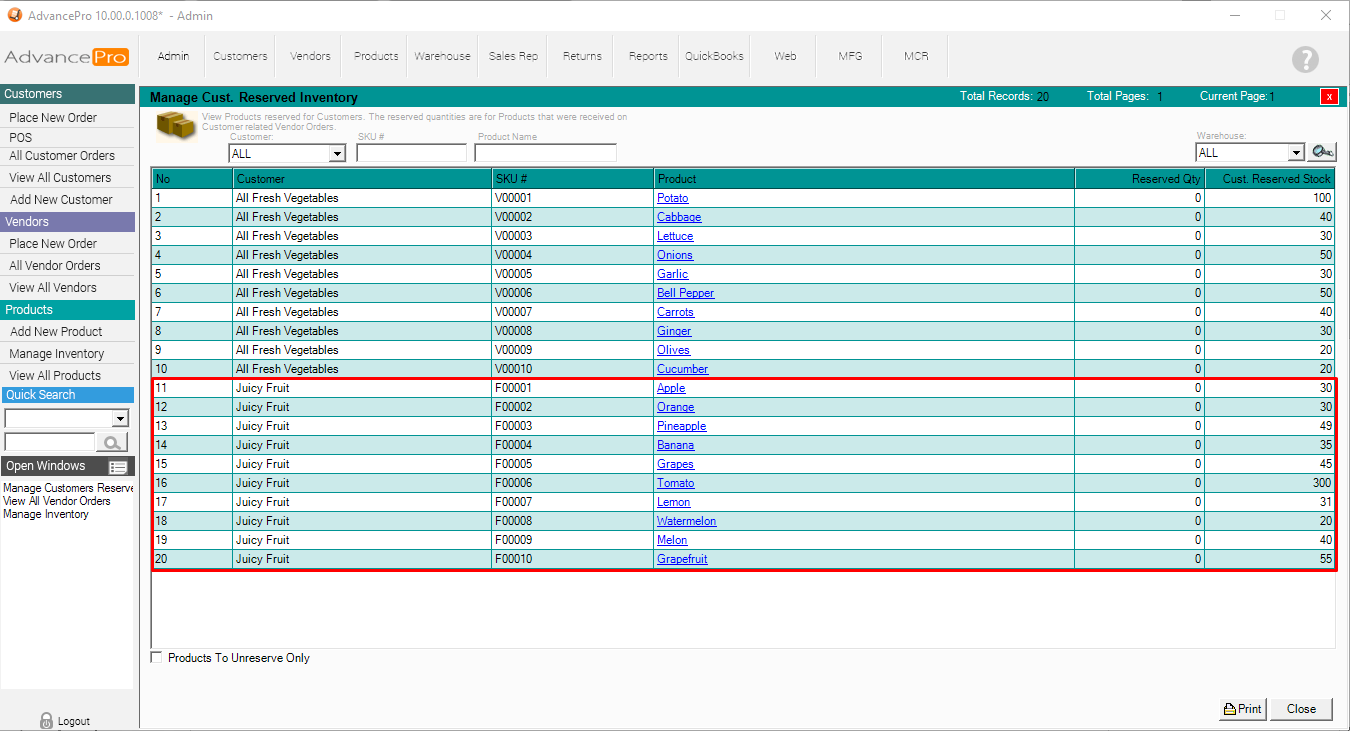1350x731 pixels.
Task: Open the Bell Pepper product link
Action: (685, 293)
